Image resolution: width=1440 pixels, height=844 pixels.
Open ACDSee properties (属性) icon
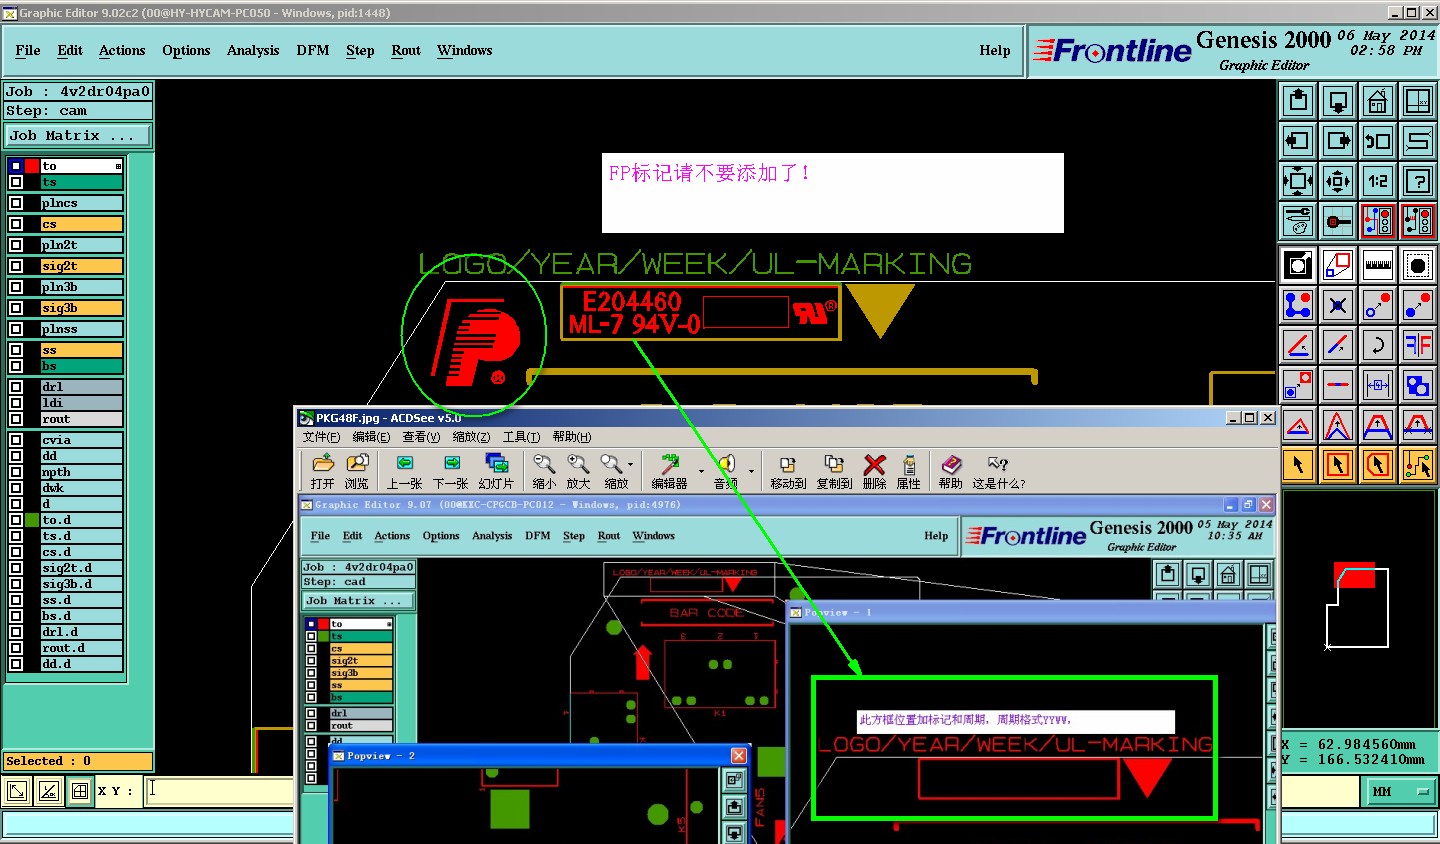(x=909, y=471)
